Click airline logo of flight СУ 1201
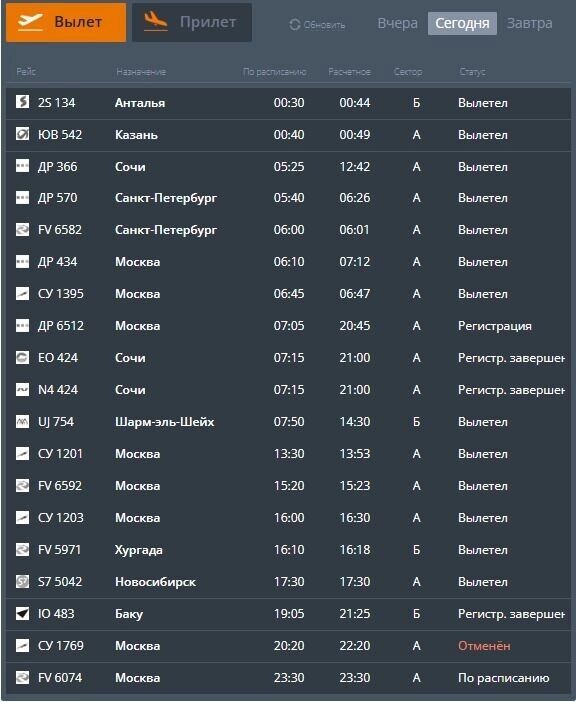The height and width of the screenshot is (702, 576). (22, 454)
